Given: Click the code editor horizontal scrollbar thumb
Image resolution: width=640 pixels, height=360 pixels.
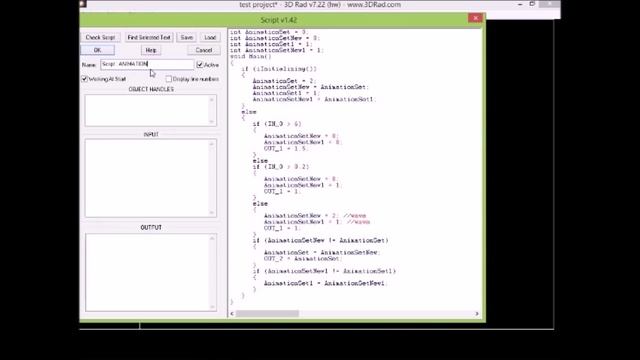Looking at the screenshot, I should 267,313.
